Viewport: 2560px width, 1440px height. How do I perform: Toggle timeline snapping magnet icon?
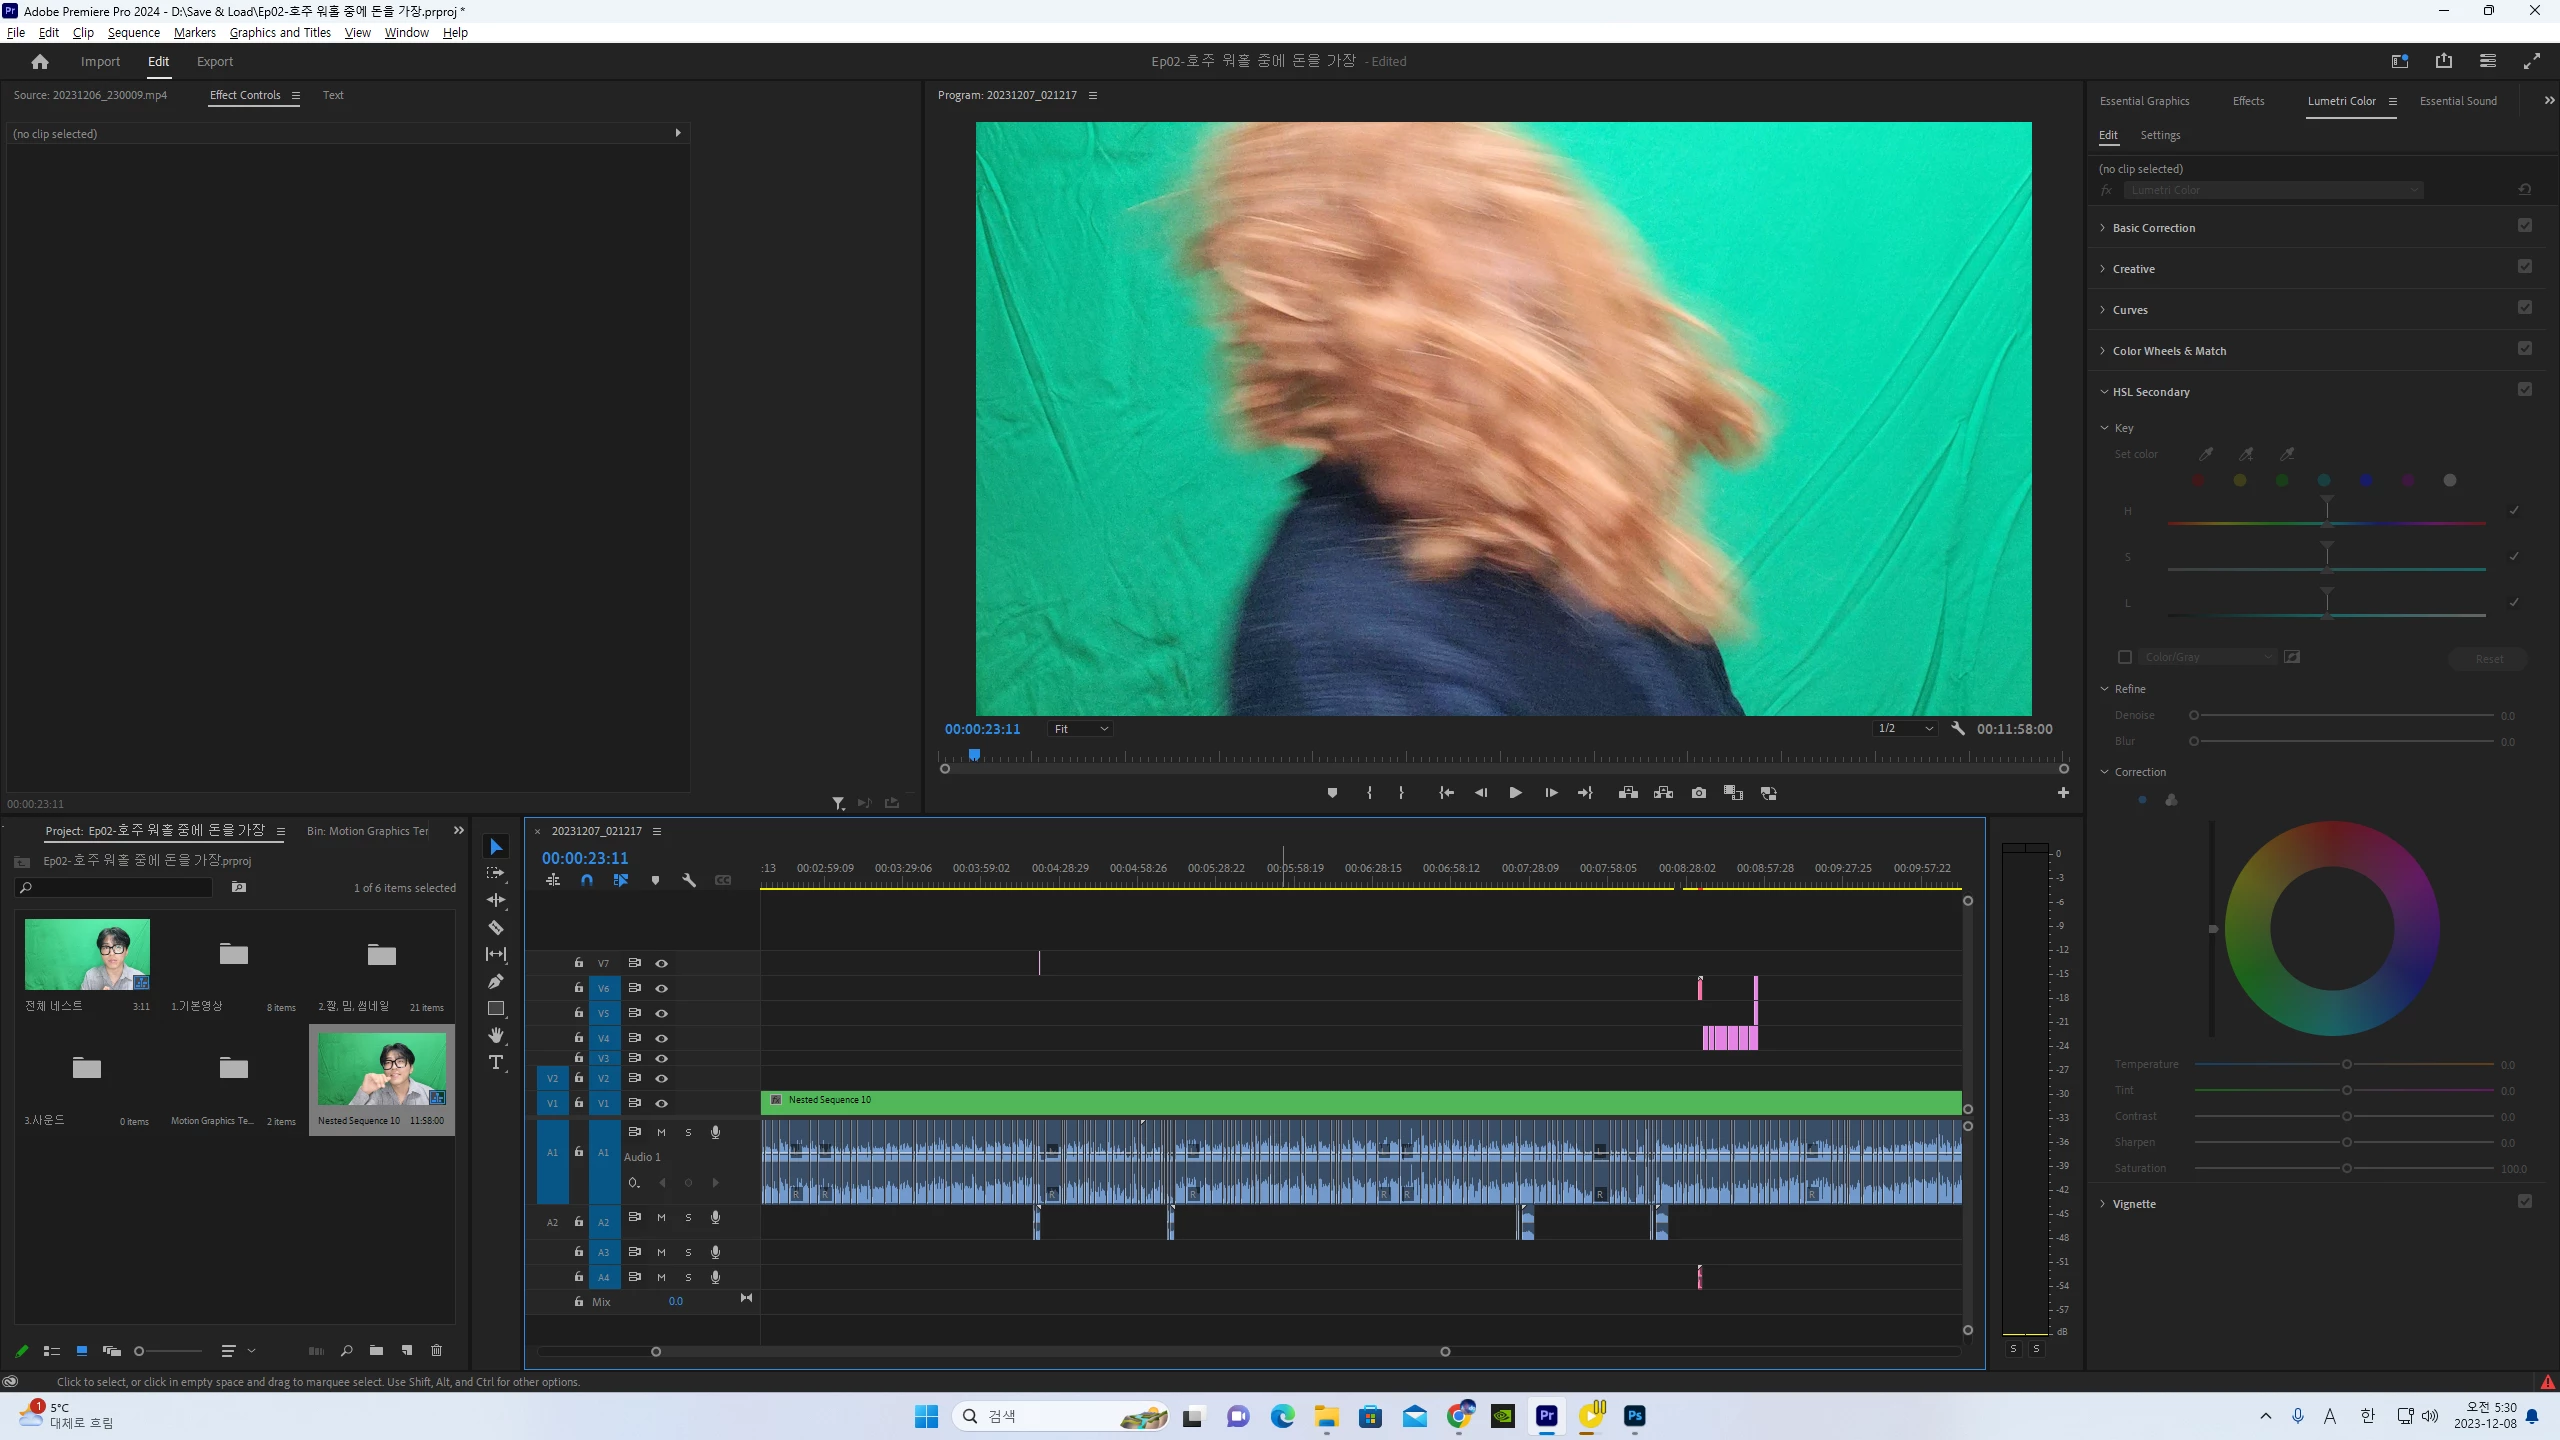point(587,880)
